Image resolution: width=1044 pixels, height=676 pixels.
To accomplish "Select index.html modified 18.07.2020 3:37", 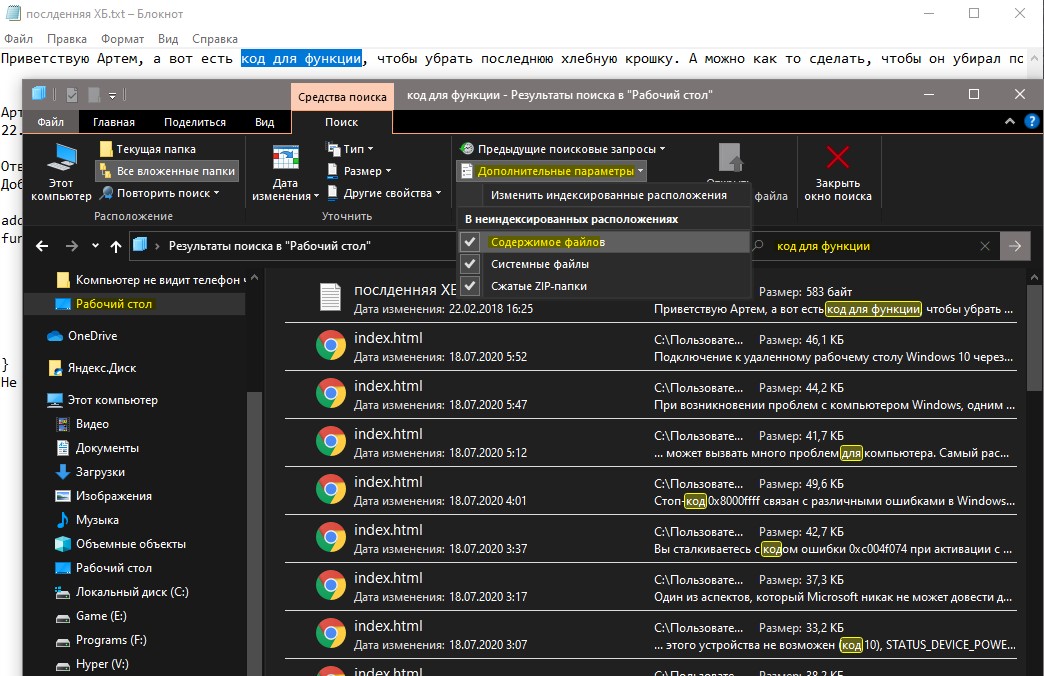I will pos(651,539).
